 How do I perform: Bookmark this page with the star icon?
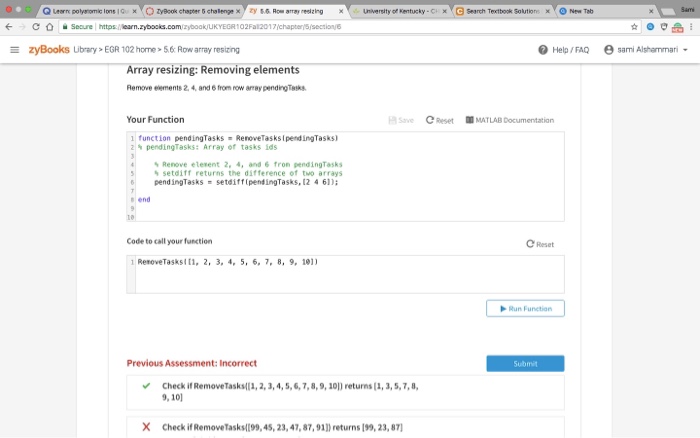(x=634, y=27)
